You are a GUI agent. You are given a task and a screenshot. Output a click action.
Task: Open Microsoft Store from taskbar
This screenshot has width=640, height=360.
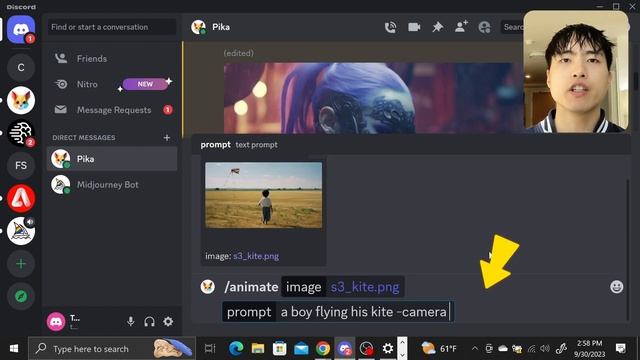[x=280, y=349]
